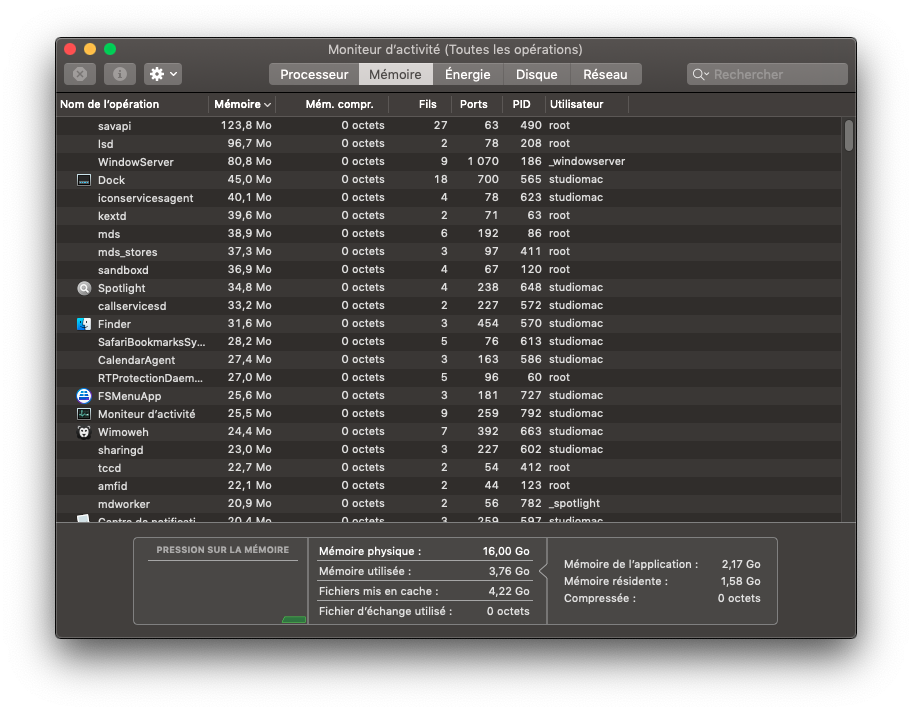Open the process info (i) button
The height and width of the screenshot is (712, 912).
(x=120, y=74)
